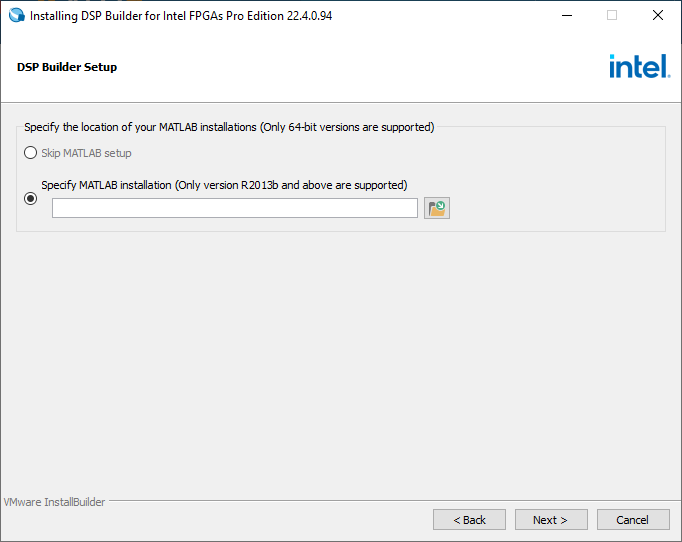Select the Skip MATLAB setup radio button
Image resolution: width=682 pixels, height=542 pixels.
pyautogui.click(x=31, y=153)
